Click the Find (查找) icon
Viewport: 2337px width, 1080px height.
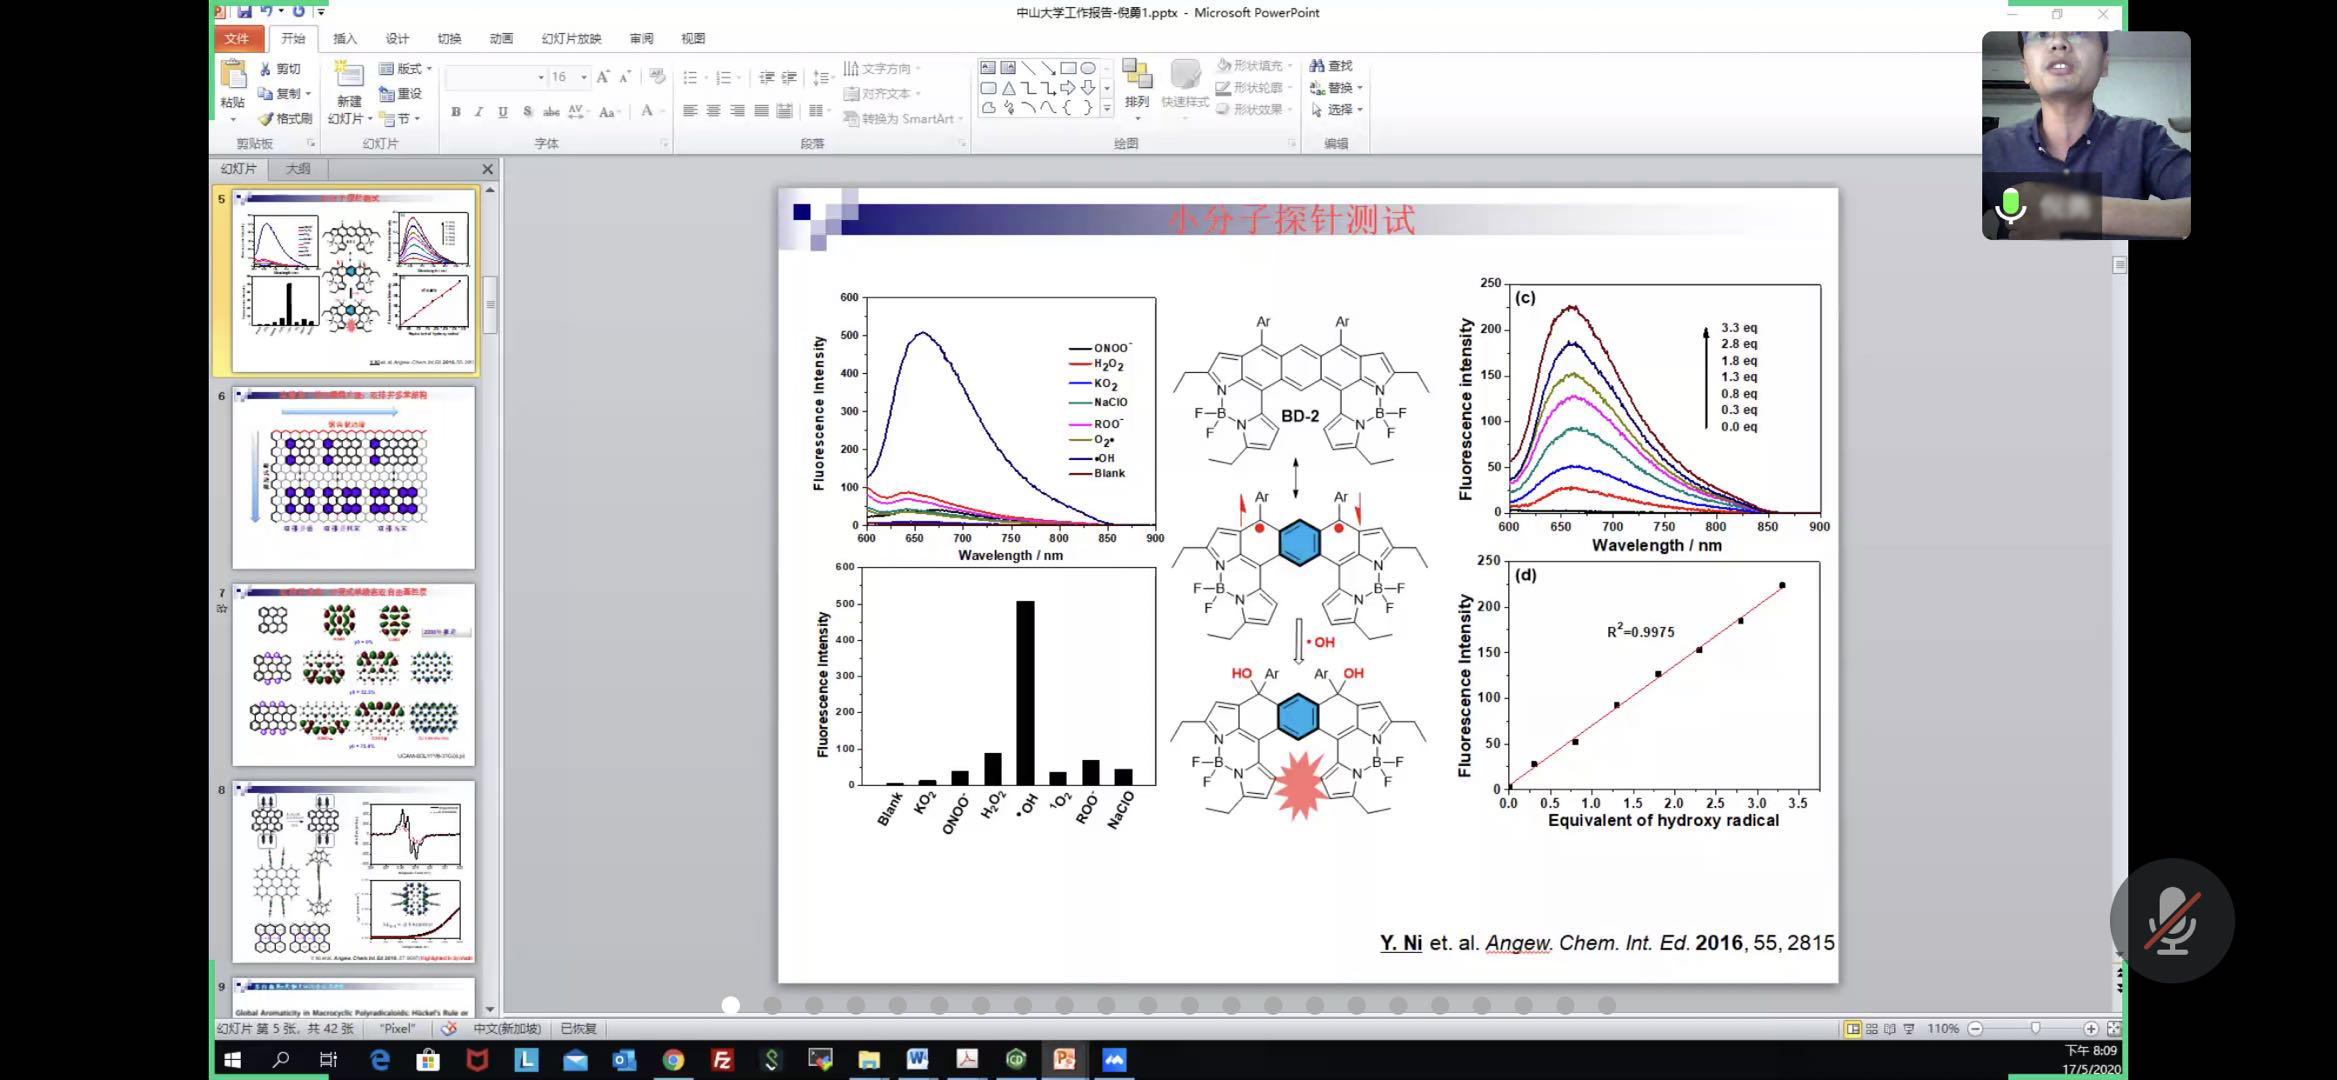pos(1317,66)
